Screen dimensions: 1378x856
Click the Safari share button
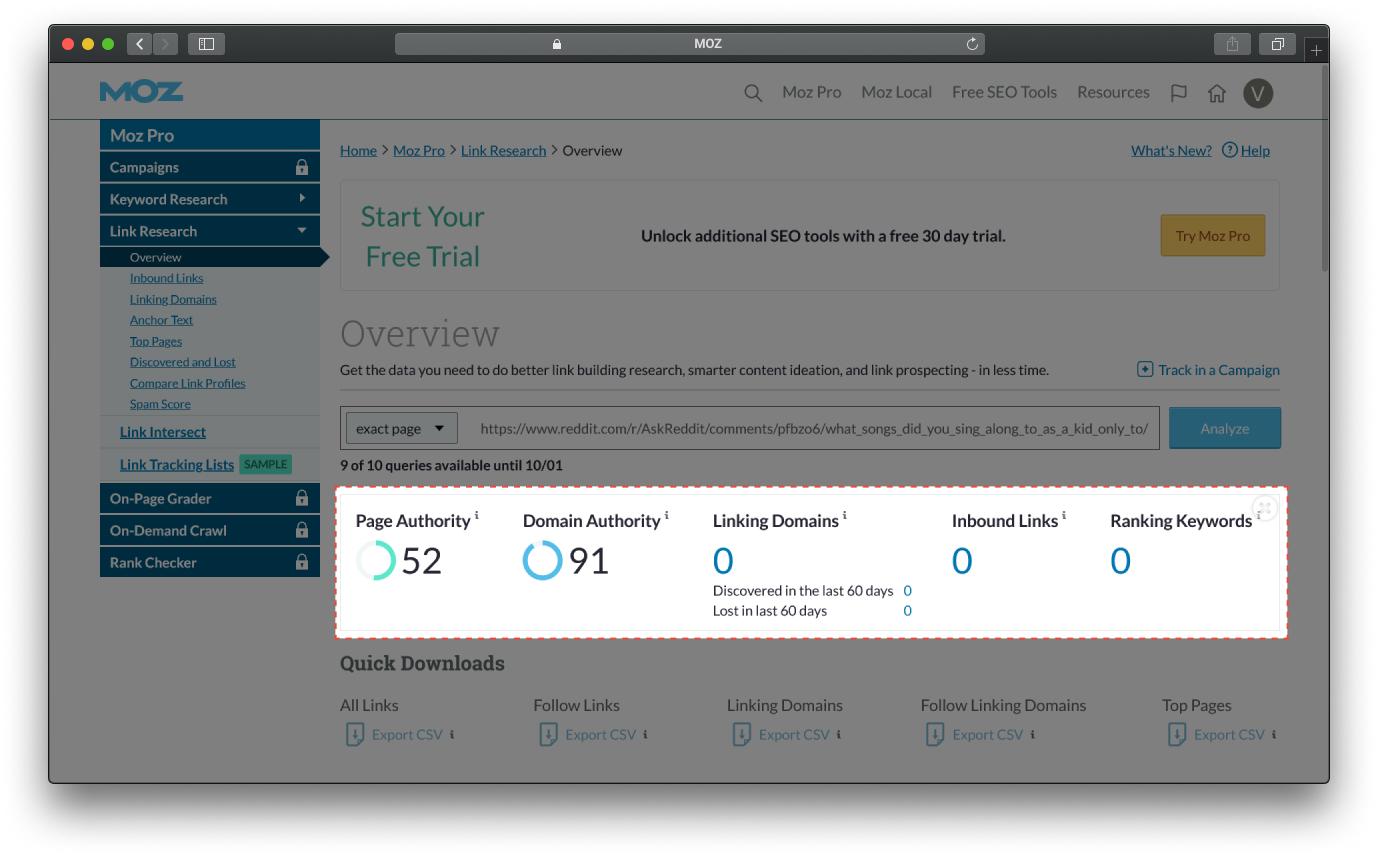[1232, 44]
